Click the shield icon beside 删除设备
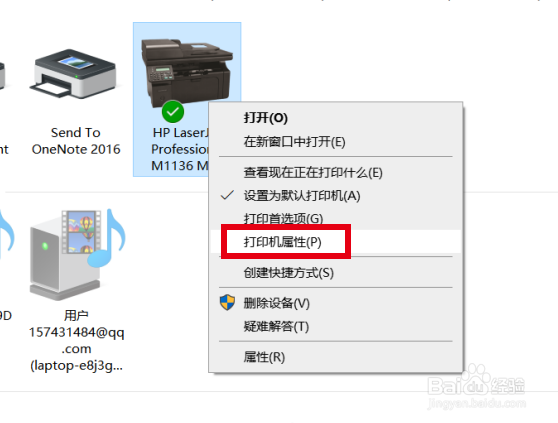Image resolution: width=558 pixels, height=423 pixels. click(x=227, y=302)
